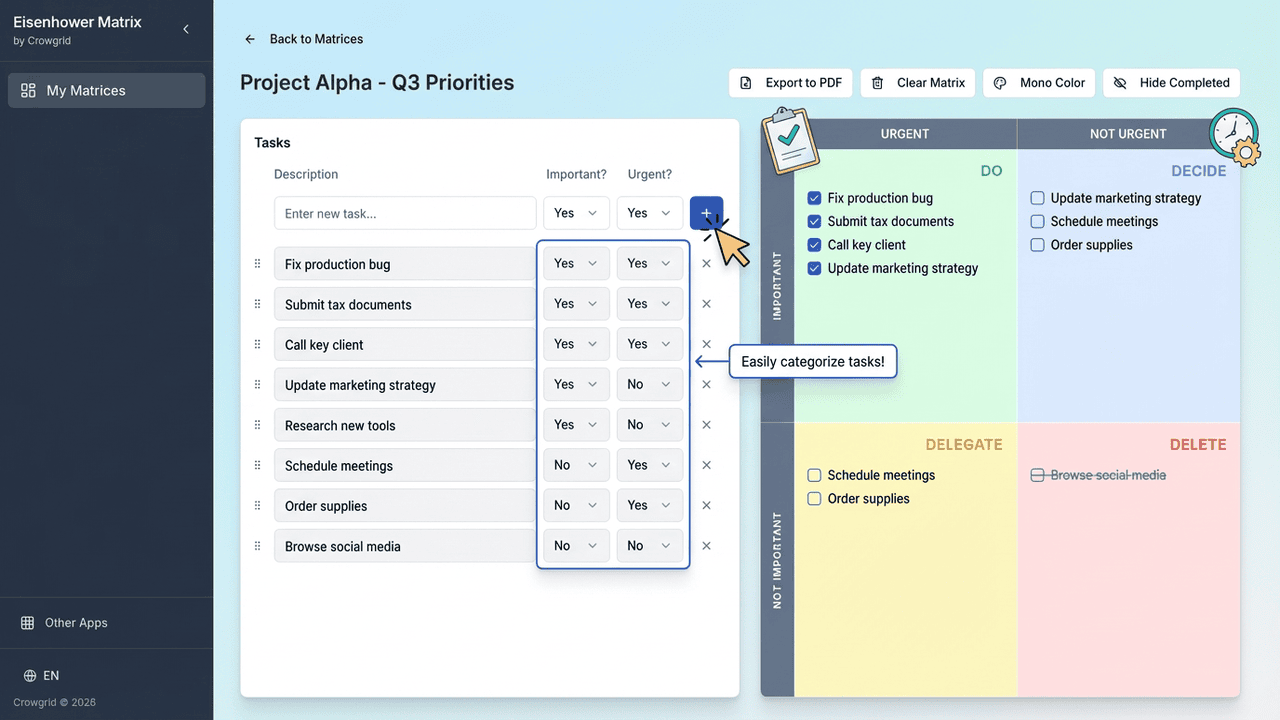This screenshot has width=1280, height=720.
Task: Check 'Schedule meetings' in the DELEGATE quadrant
Action: point(814,476)
